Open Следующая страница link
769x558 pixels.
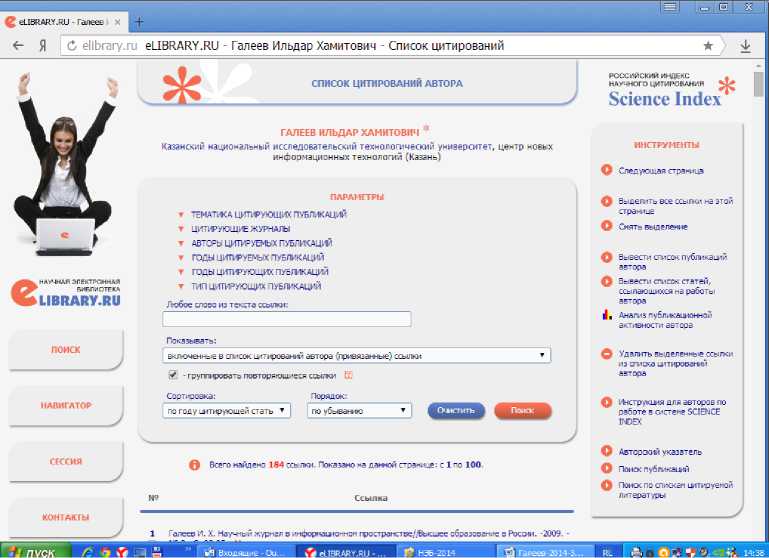pos(661,171)
